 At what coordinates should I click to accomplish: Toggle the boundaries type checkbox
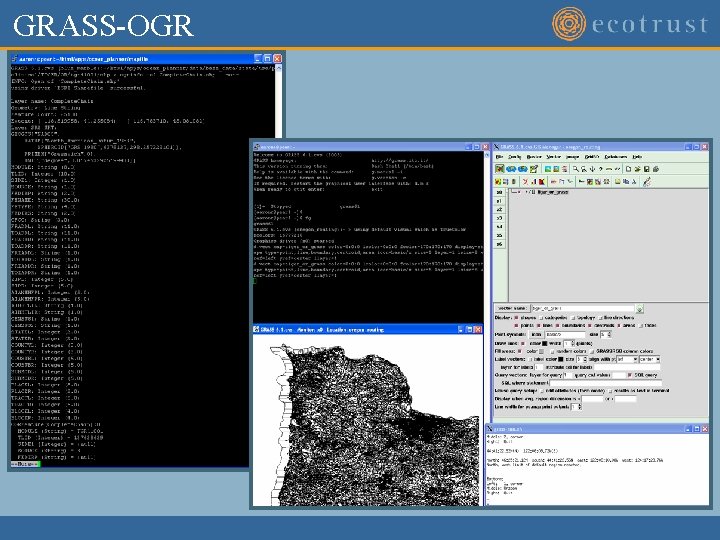click(x=557, y=325)
